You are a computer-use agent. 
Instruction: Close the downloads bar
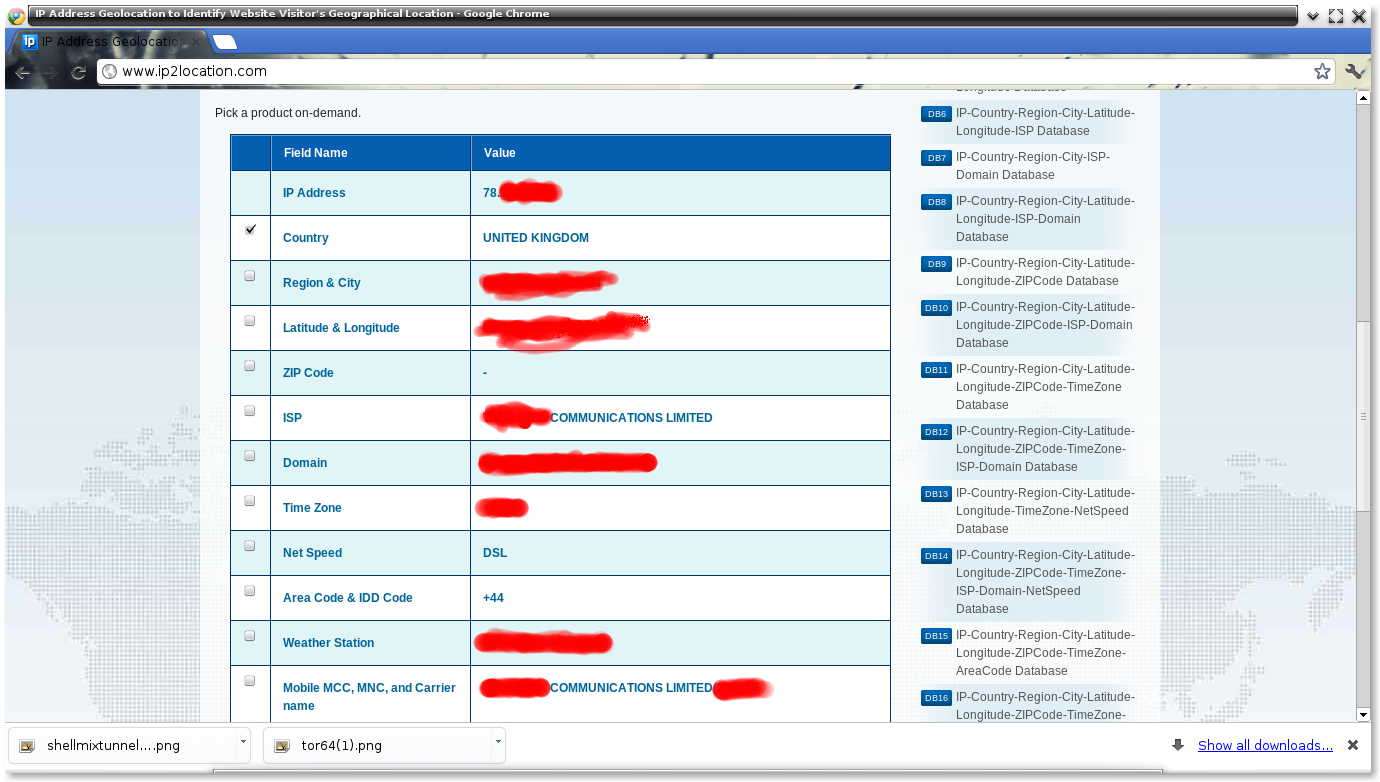(1353, 745)
